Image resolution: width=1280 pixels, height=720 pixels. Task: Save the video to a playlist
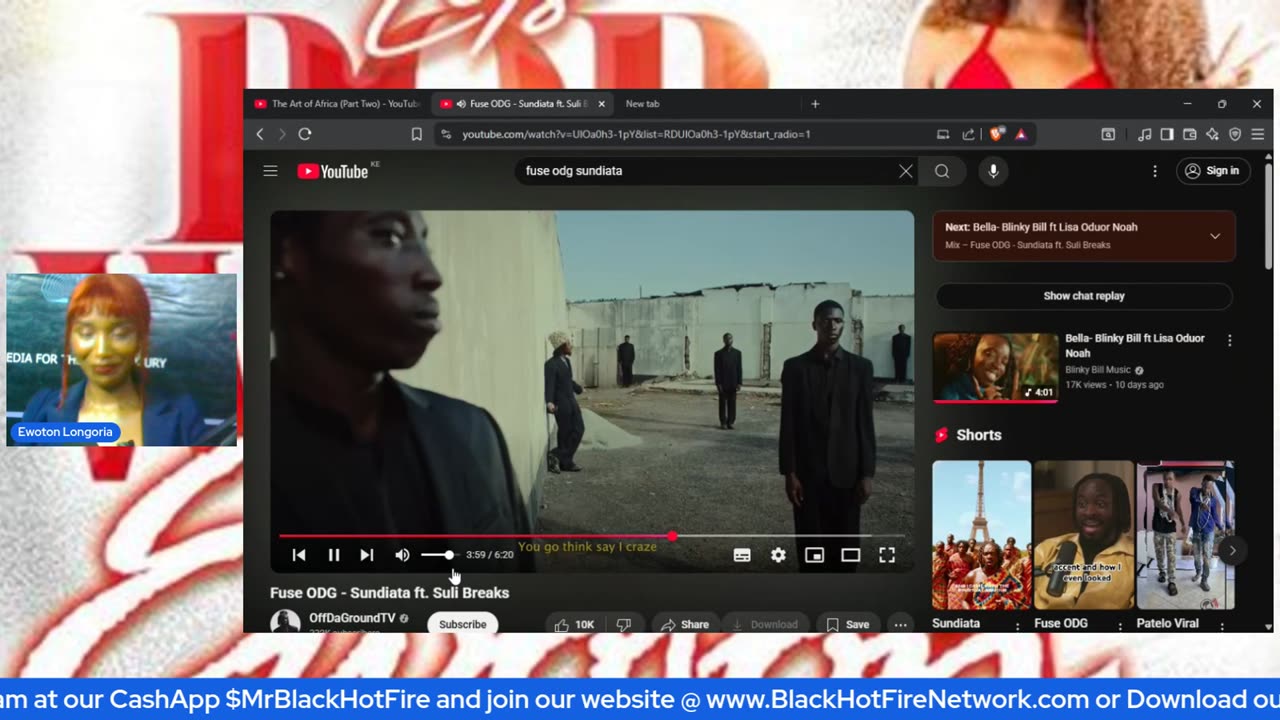848,624
